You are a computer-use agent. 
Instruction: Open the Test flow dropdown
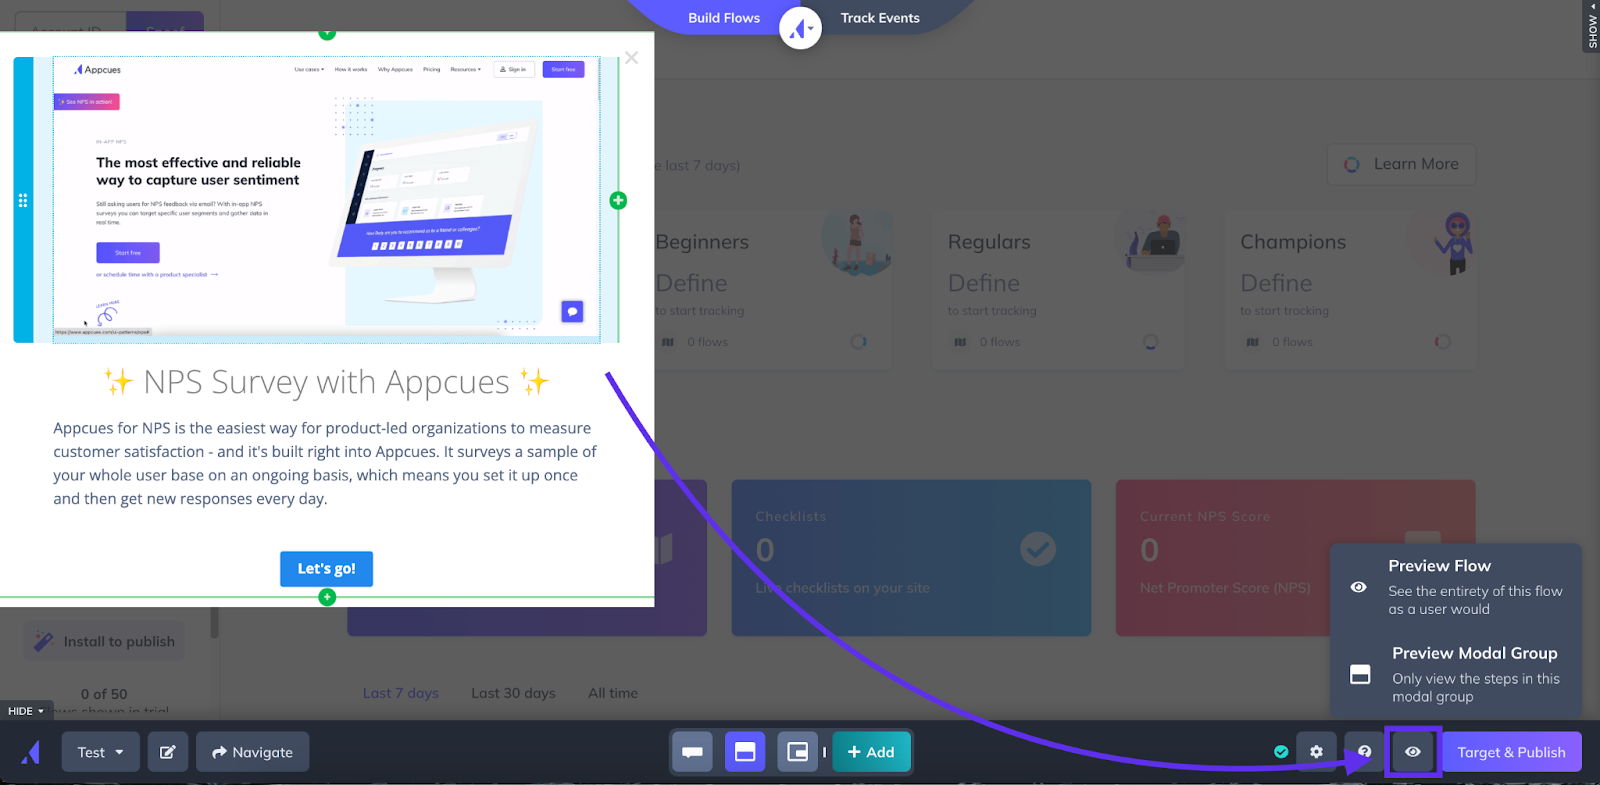100,752
